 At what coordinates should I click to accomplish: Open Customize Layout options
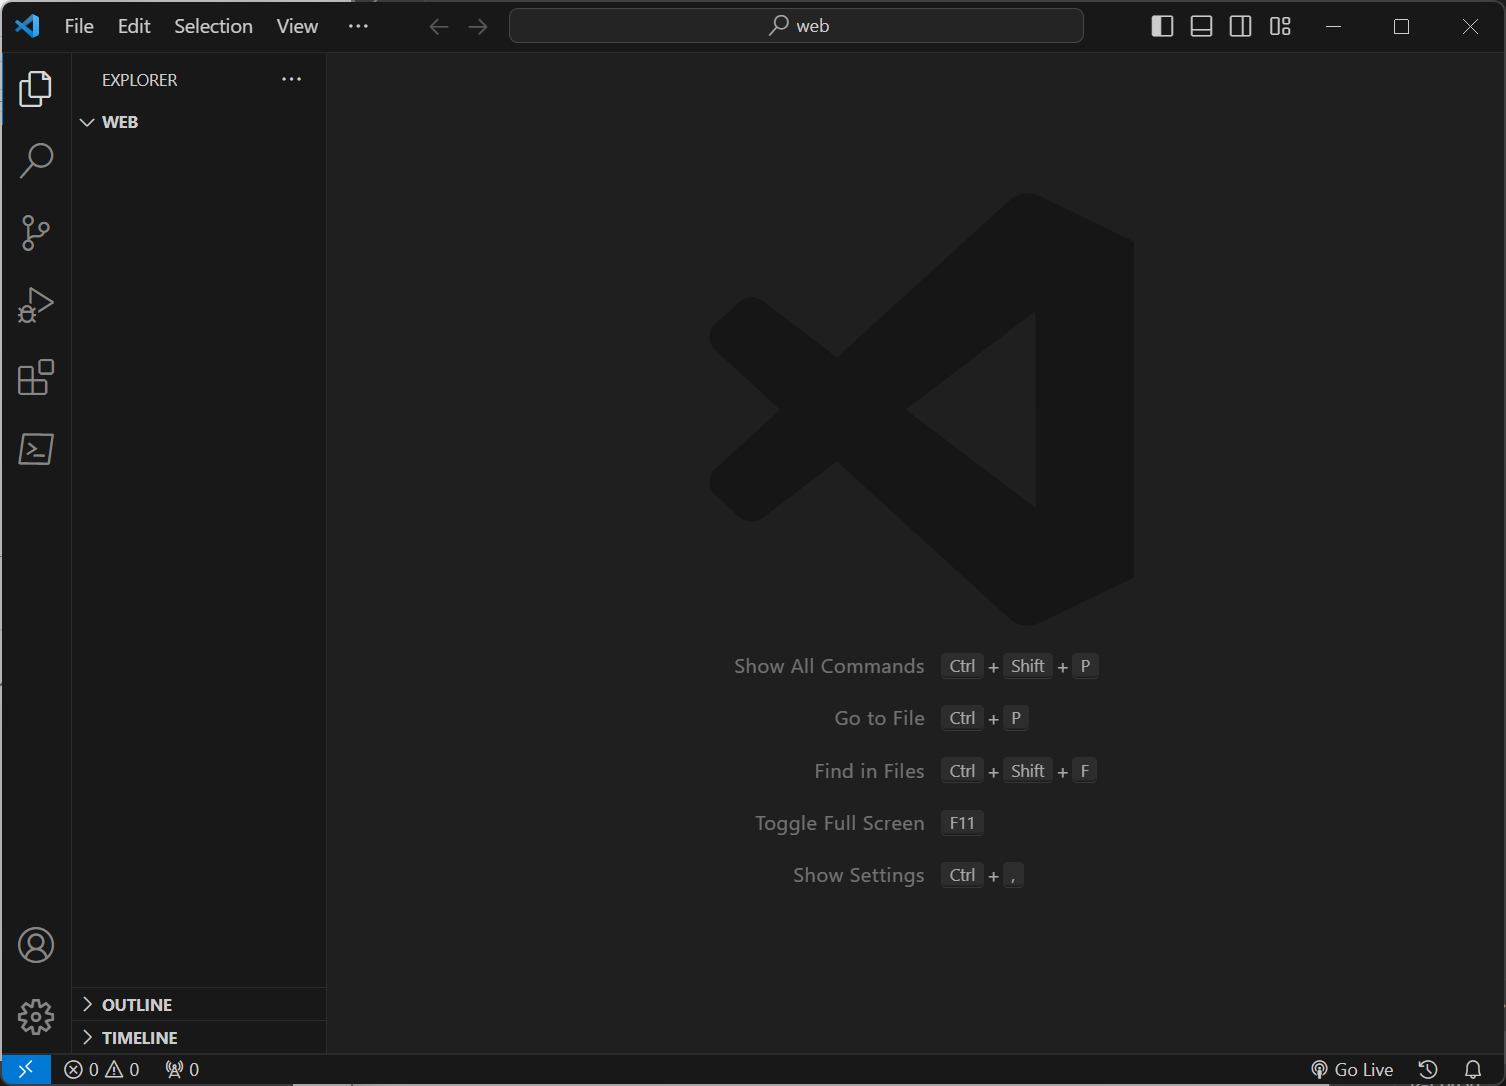[1280, 26]
